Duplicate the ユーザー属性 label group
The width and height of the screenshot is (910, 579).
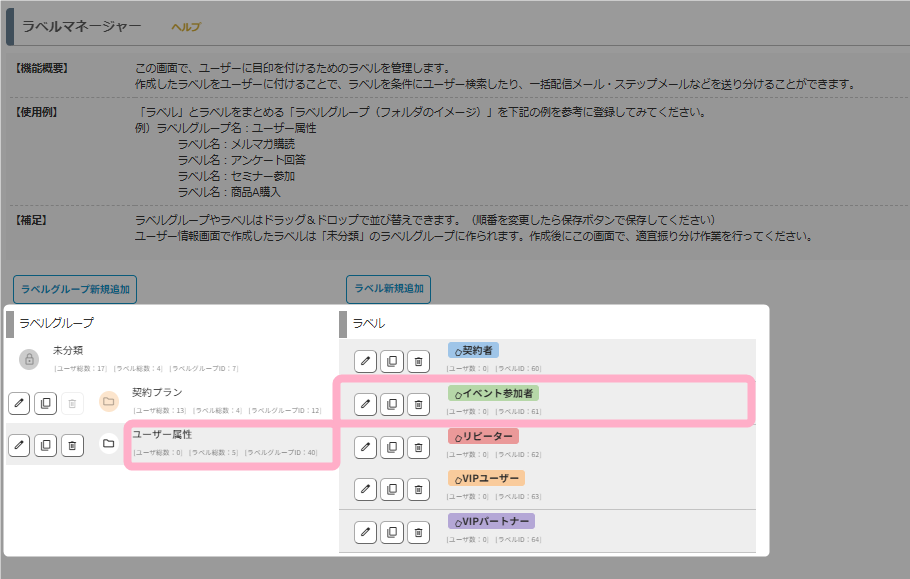pyautogui.click(x=45, y=445)
